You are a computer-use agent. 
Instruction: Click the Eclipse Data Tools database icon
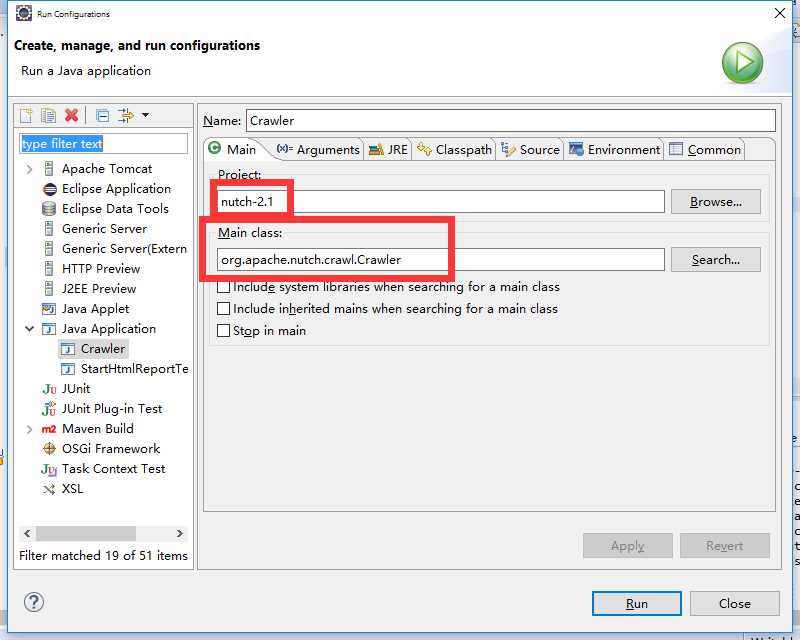coord(49,209)
